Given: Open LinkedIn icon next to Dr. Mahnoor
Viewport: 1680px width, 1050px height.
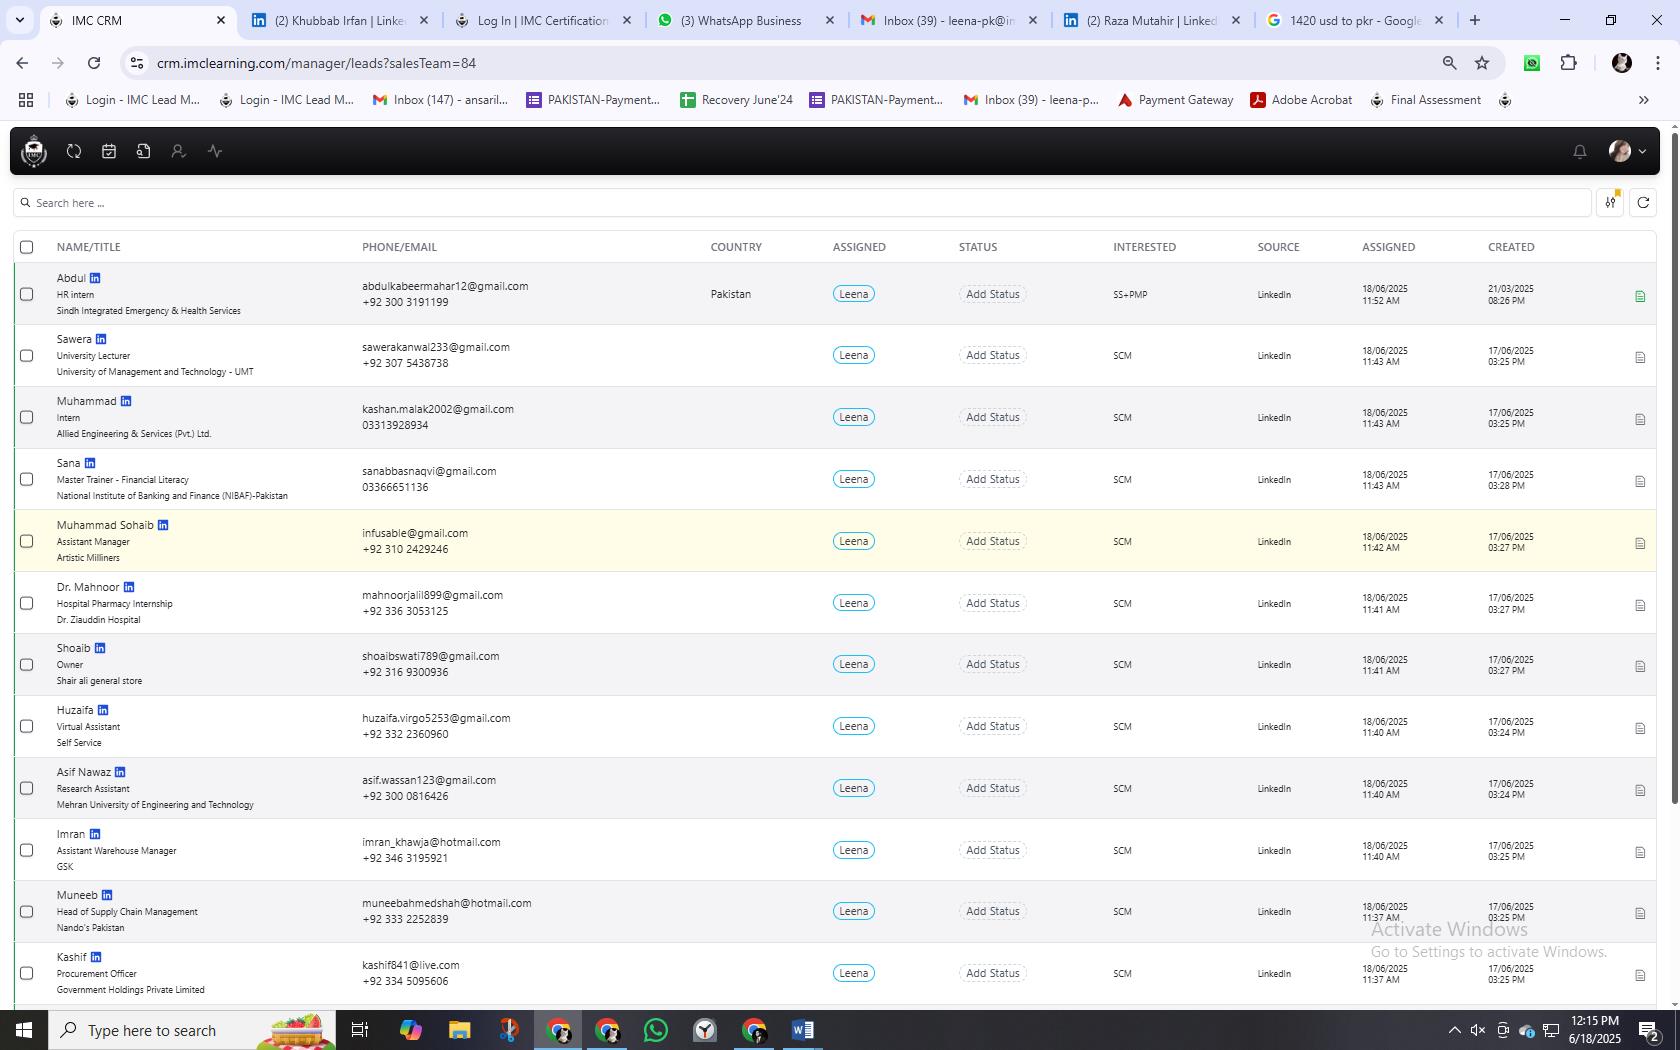Looking at the screenshot, I should (x=129, y=587).
